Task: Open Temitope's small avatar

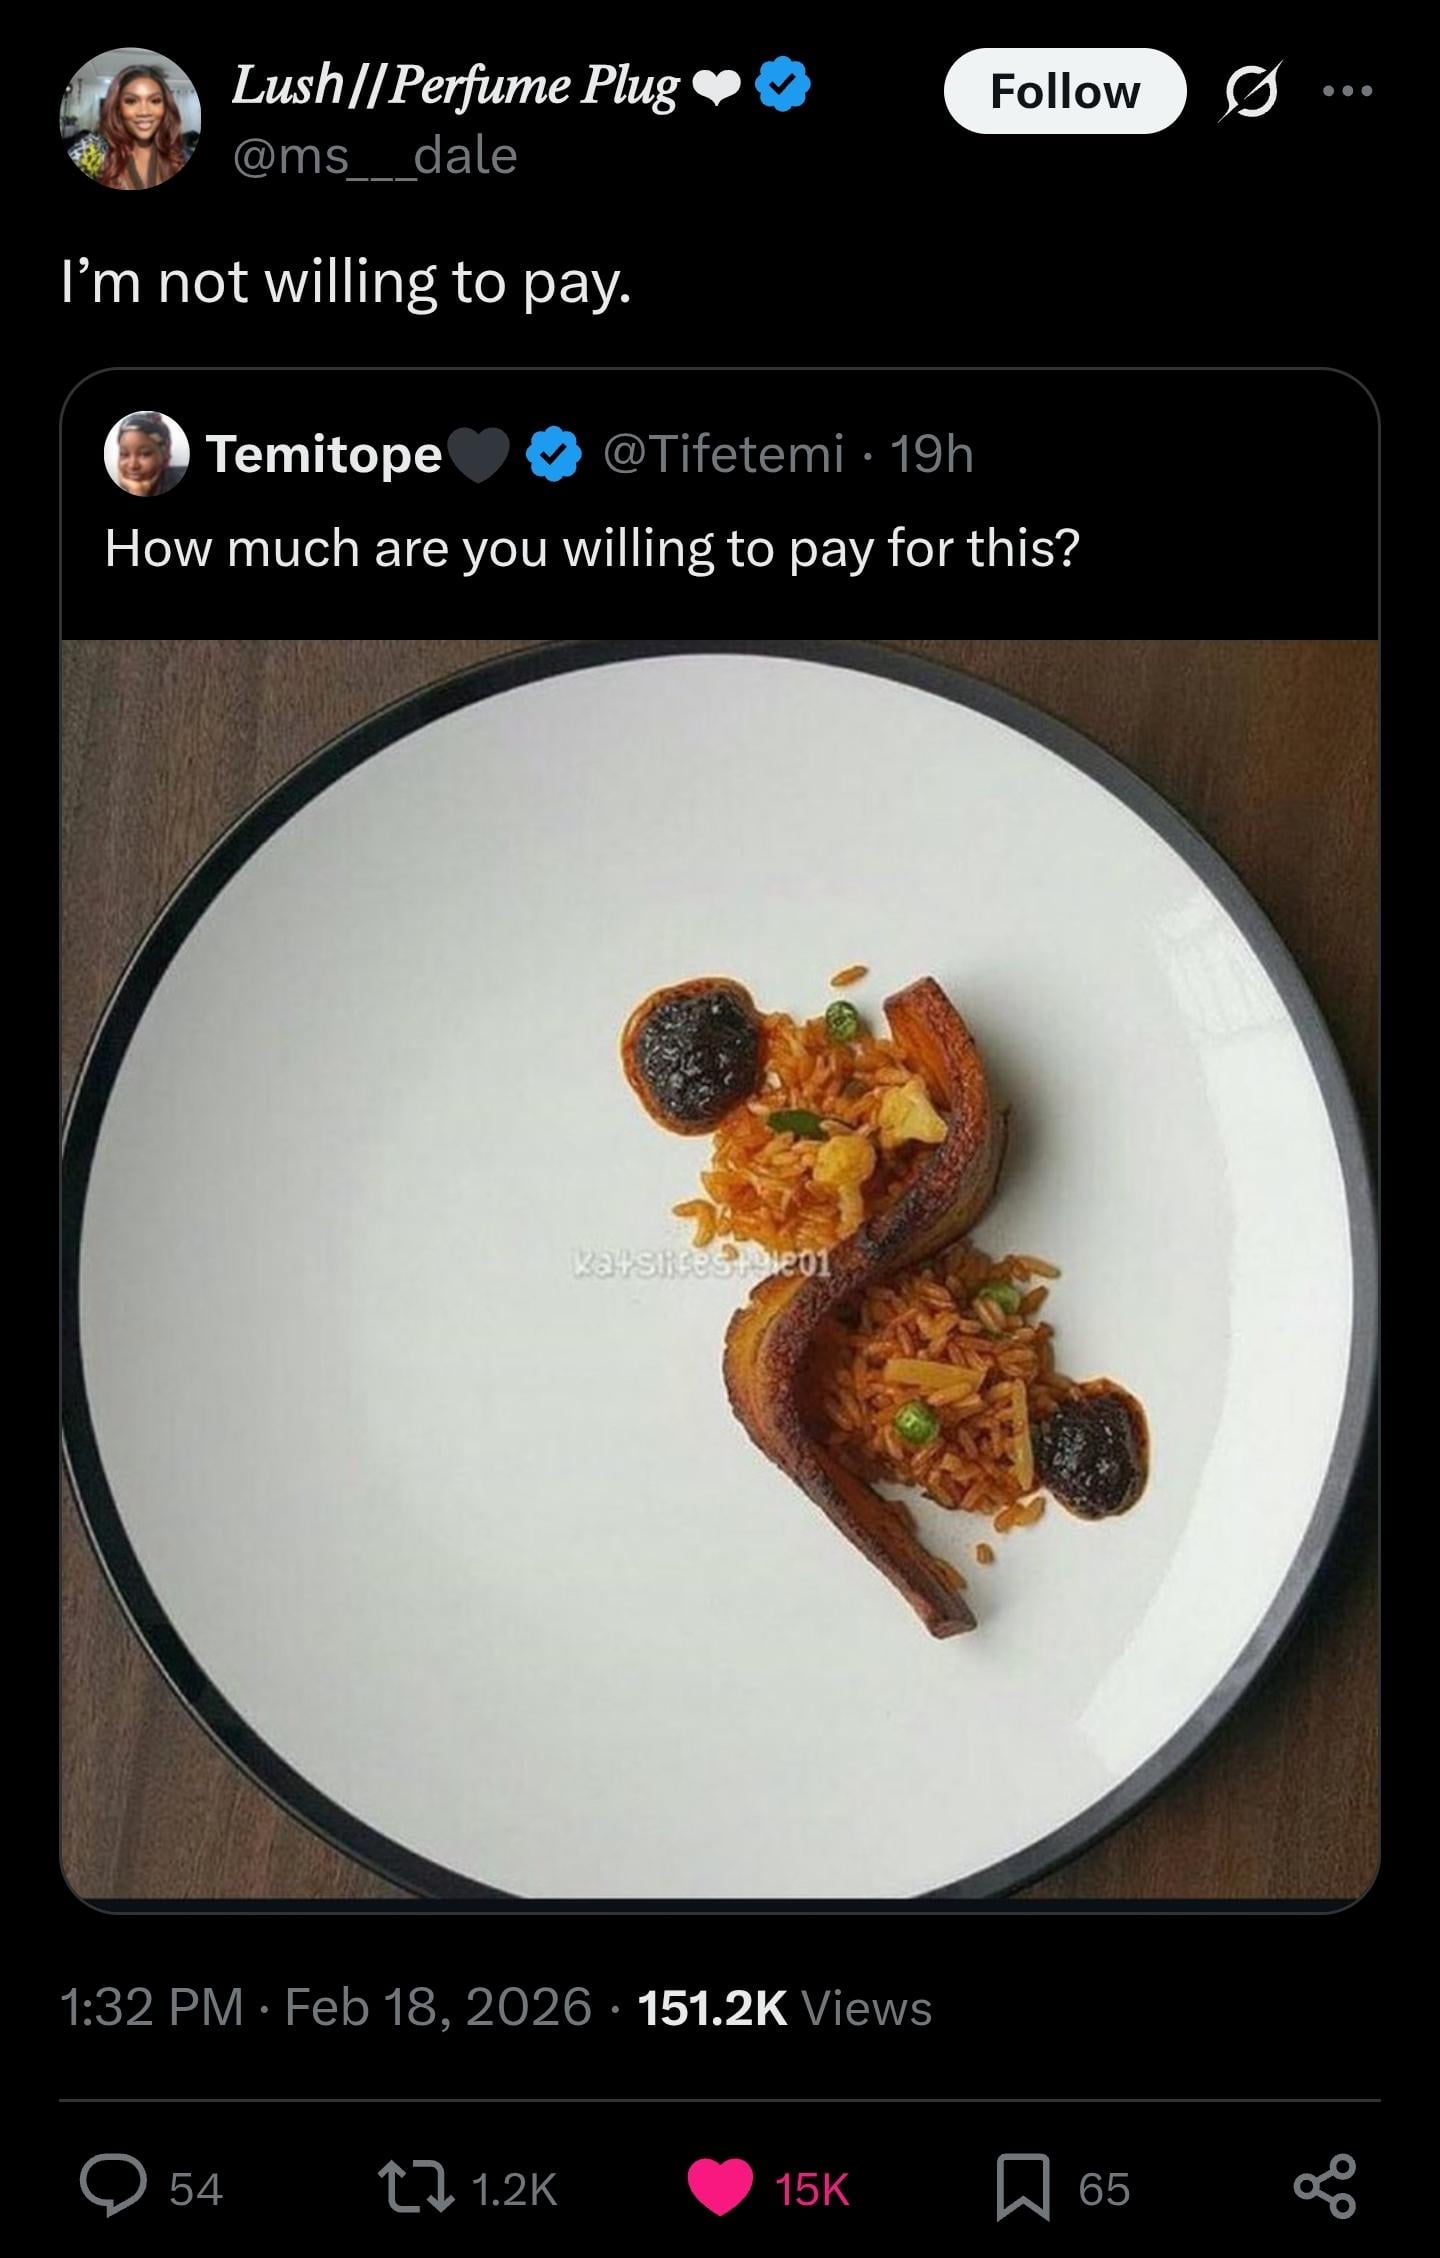Action: [x=147, y=454]
